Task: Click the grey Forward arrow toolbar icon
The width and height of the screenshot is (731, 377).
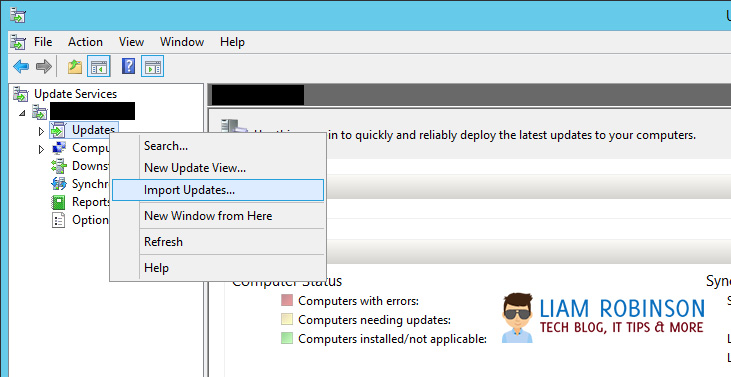Action: tap(43, 67)
